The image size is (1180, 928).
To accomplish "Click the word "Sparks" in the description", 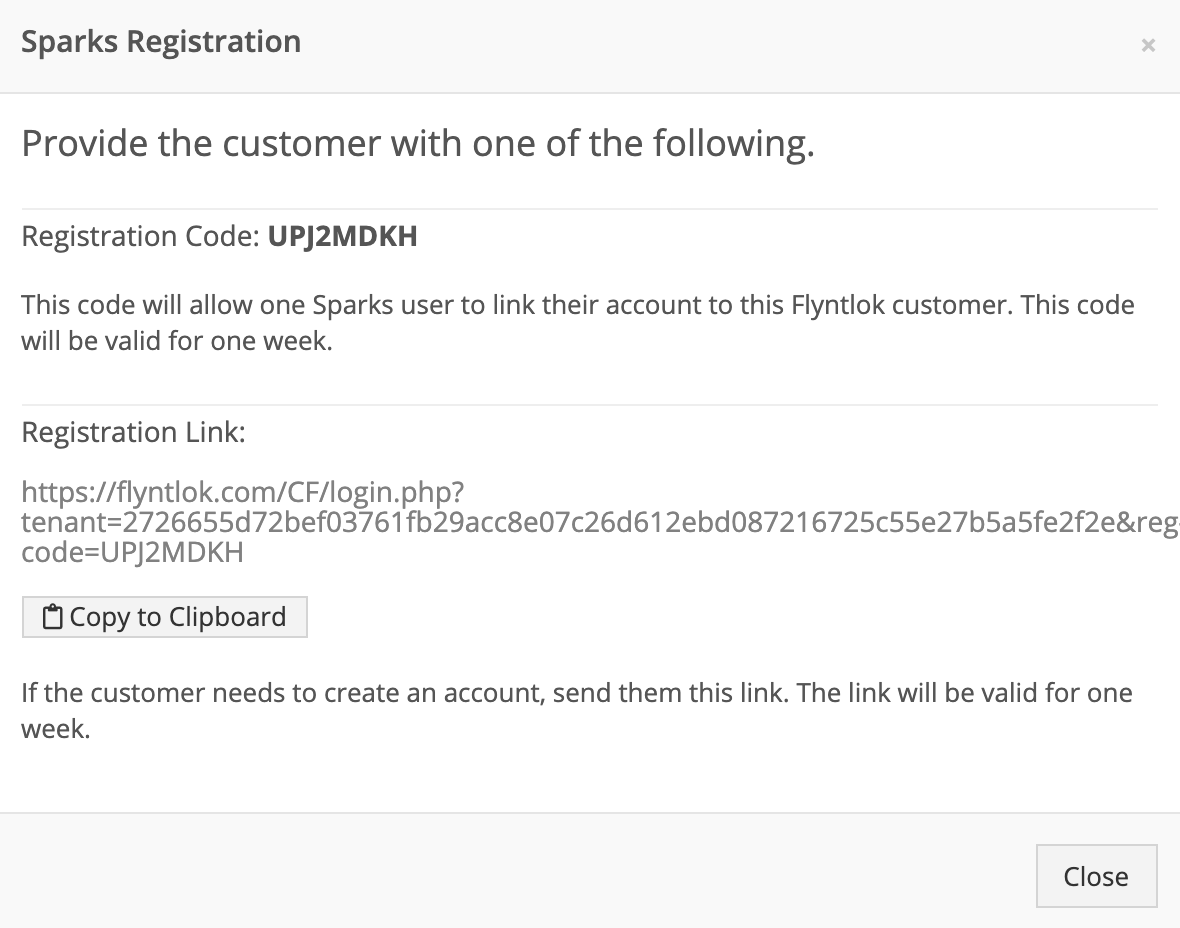I will coord(352,306).
